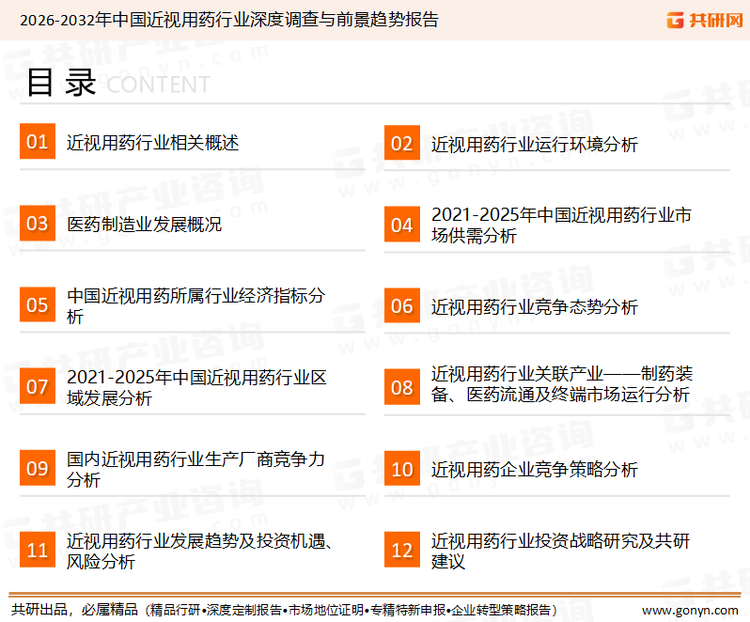This screenshot has width=750, height=622.
Task: Open chapter 近视用药企业竞争策略分析
Action: tap(534, 469)
